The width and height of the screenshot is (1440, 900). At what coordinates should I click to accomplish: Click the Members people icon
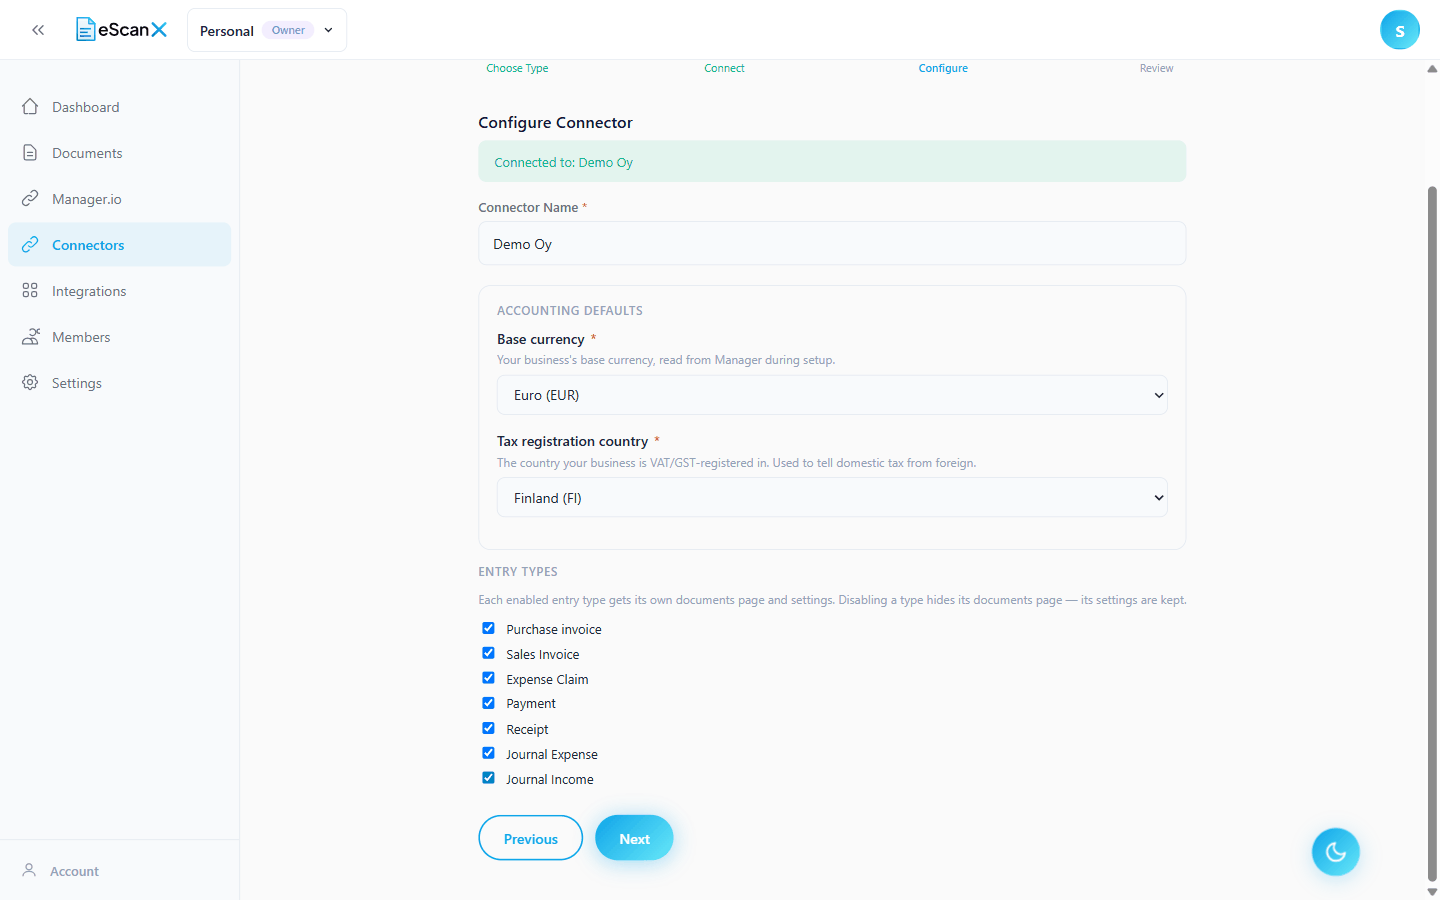30,336
